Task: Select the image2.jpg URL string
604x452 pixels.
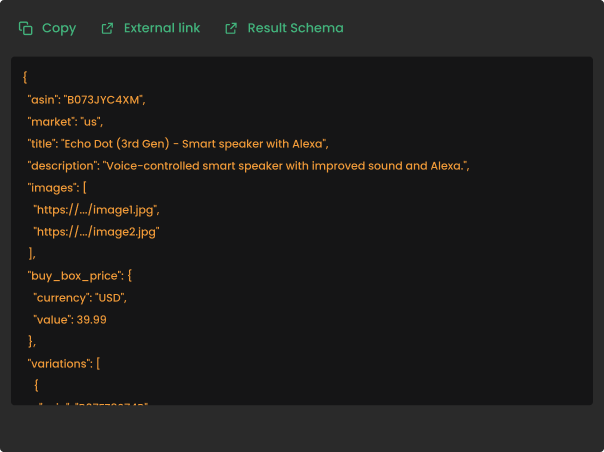Action: click(x=97, y=231)
